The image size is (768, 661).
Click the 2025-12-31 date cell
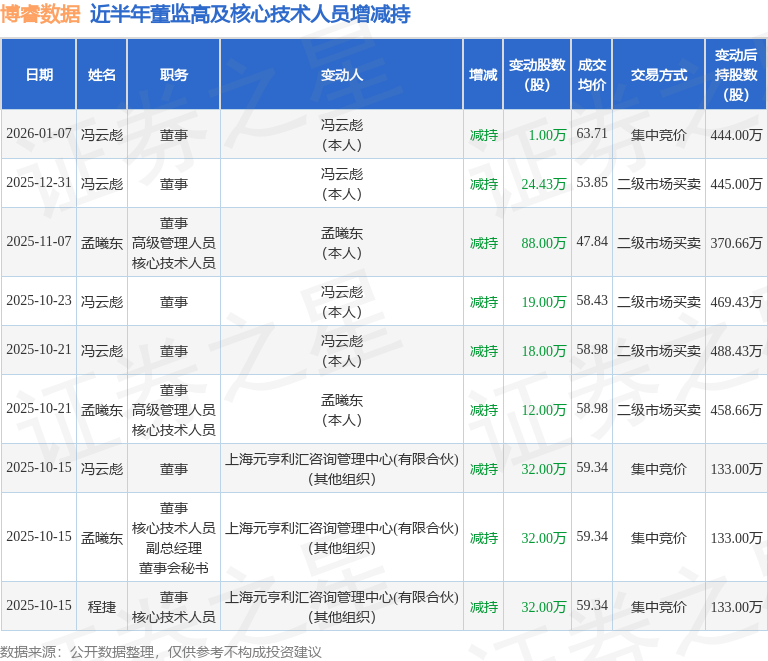(x=39, y=183)
